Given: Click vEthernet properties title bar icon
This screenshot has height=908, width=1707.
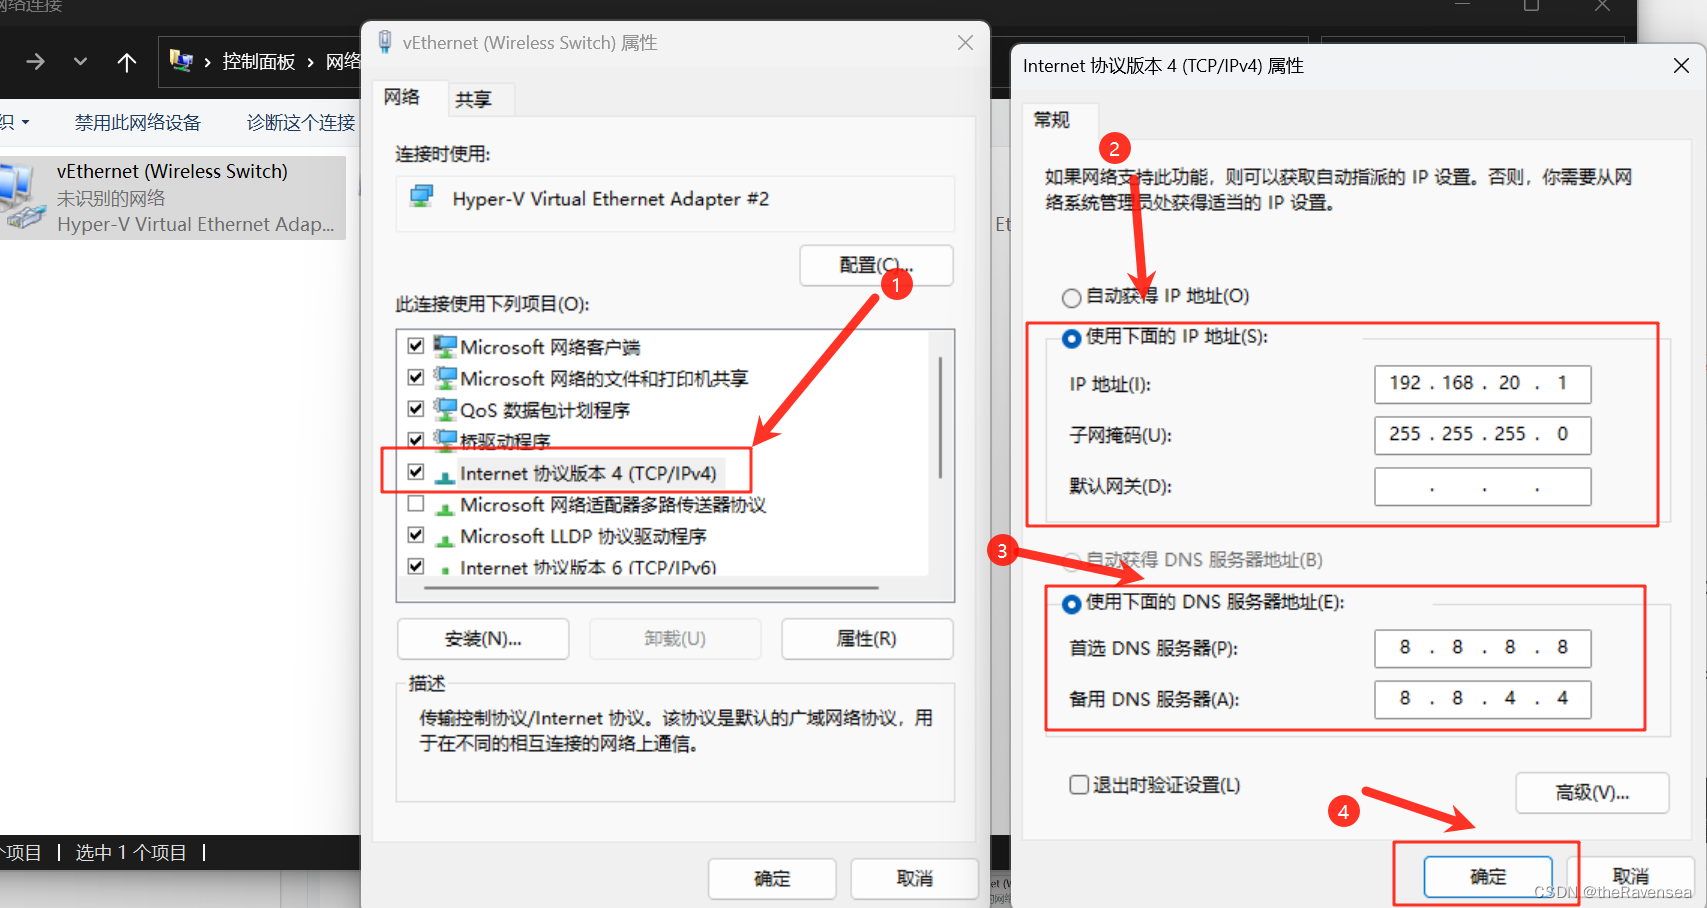Looking at the screenshot, I should [384, 42].
